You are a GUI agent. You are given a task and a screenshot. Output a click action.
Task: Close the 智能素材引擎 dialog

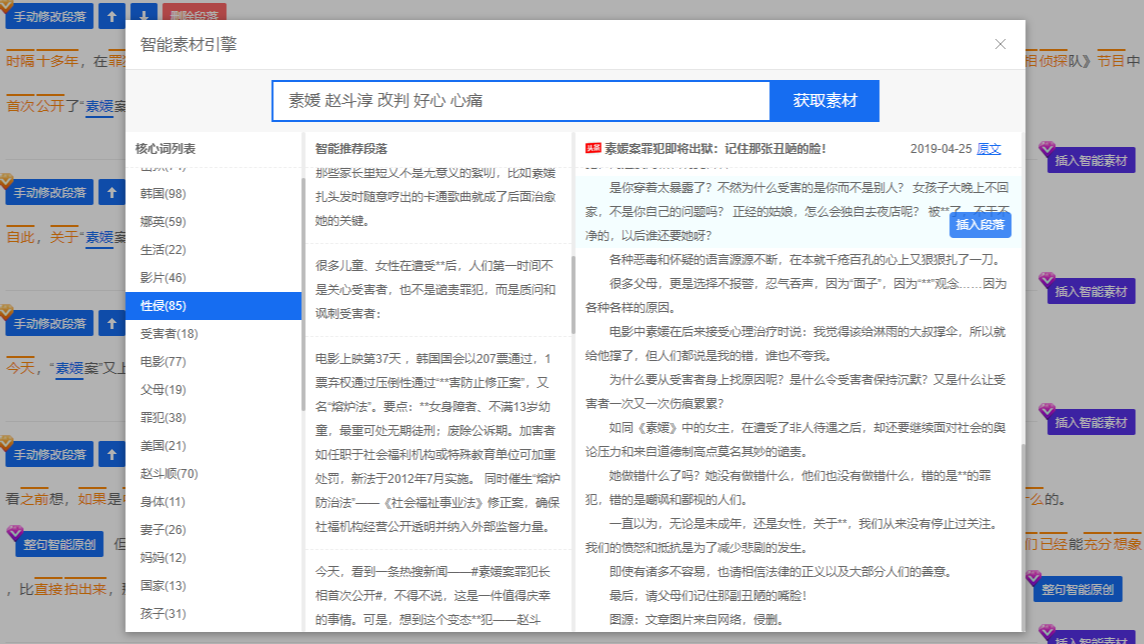pos(1000,44)
